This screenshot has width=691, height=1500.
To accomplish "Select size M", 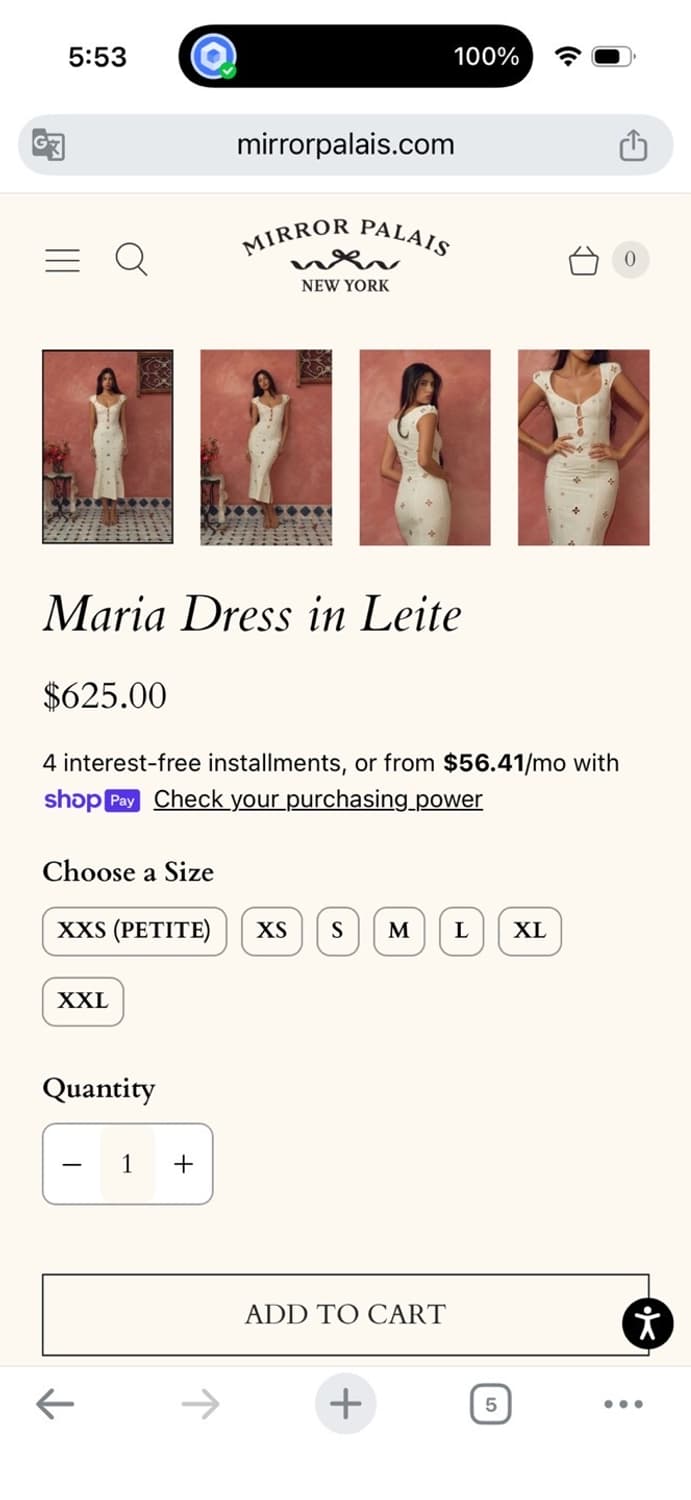I will tap(399, 931).
